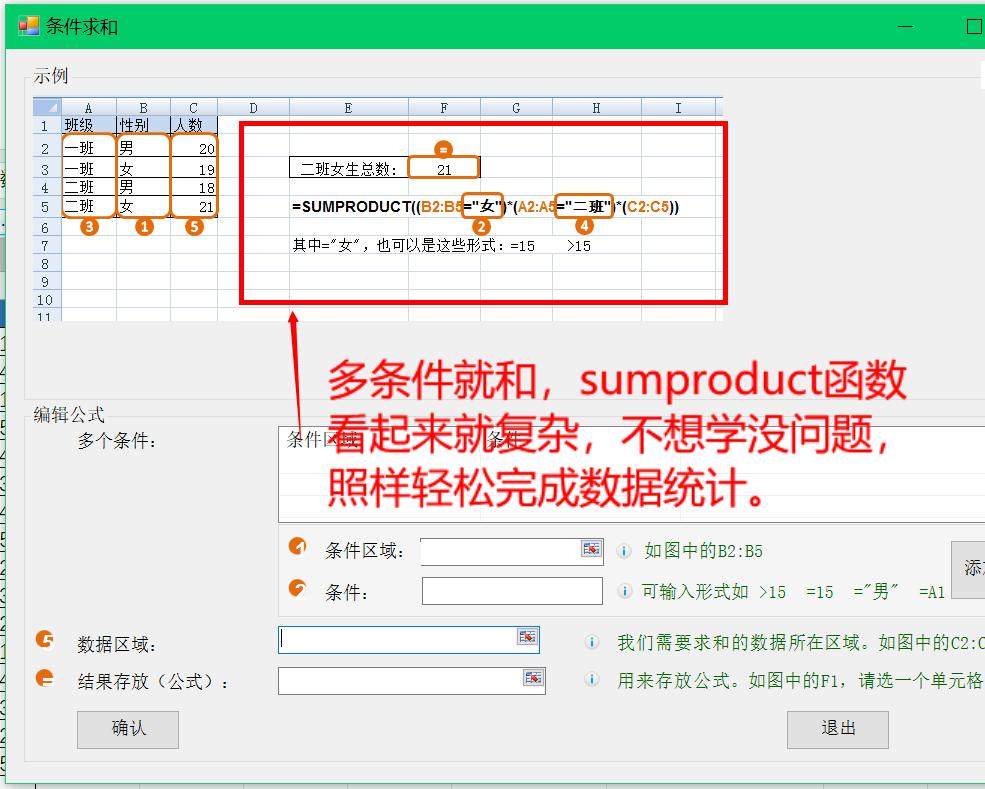The height and width of the screenshot is (789, 985).
Task: Click range picker icon in 结果存放 field
Action: (x=533, y=678)
